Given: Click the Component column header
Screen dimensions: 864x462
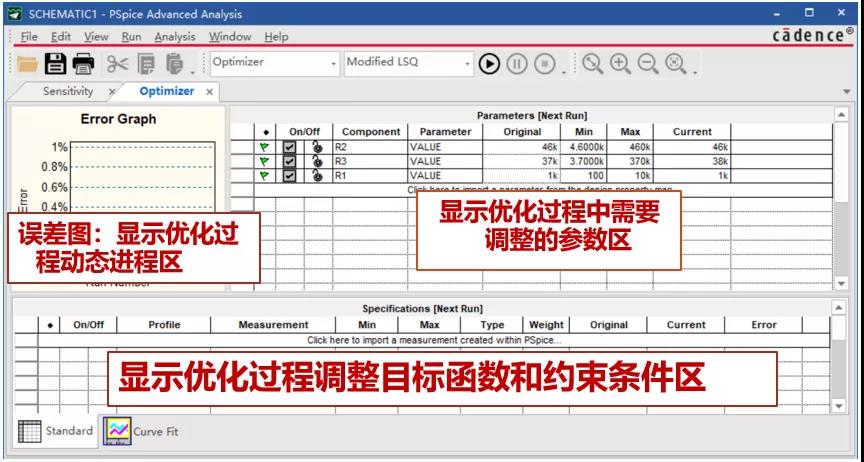Looking at the screenshot, I should point(370,132).
